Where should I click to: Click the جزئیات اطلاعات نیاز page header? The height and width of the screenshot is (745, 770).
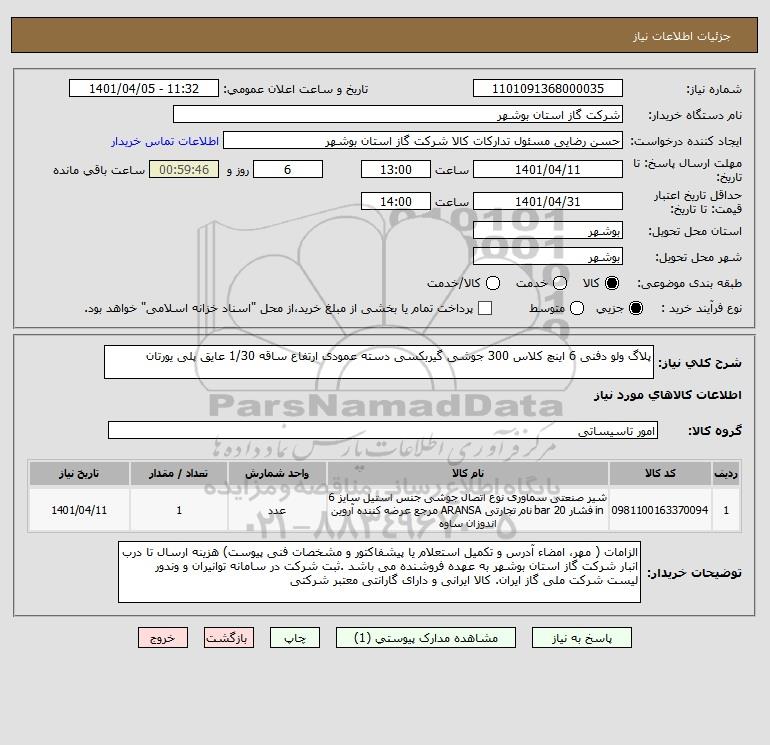pyautogui.click(x=682, y=37)
